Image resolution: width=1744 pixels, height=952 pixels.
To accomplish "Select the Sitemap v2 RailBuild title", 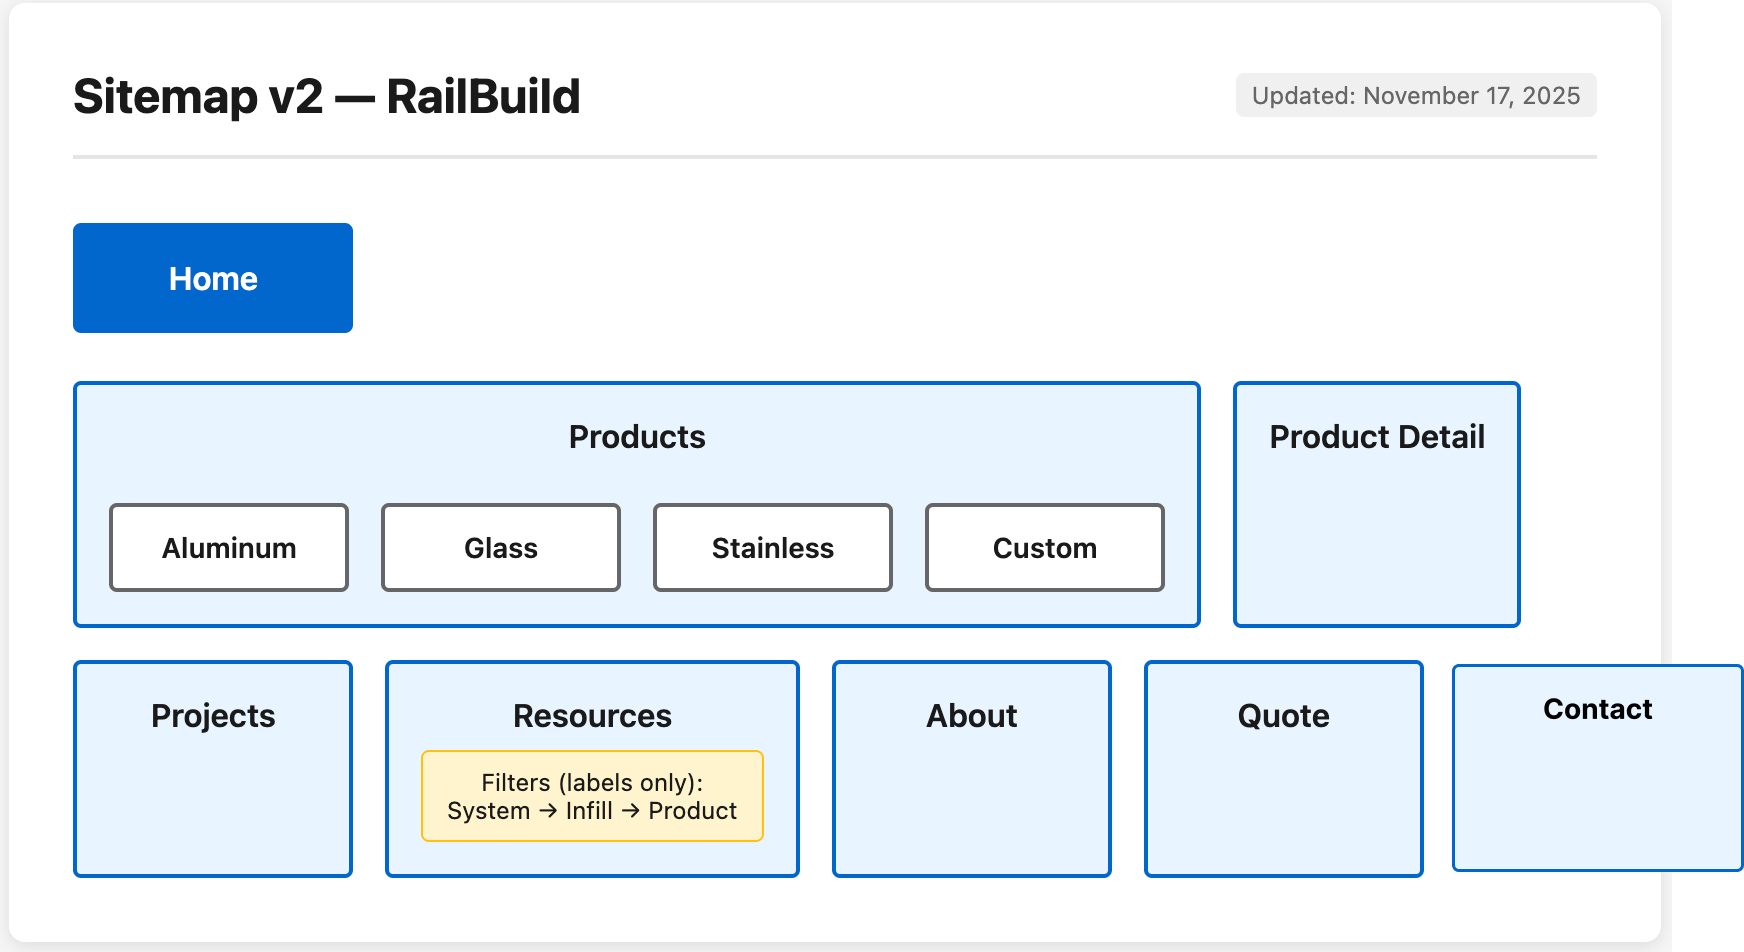I will tap(326, 97).
